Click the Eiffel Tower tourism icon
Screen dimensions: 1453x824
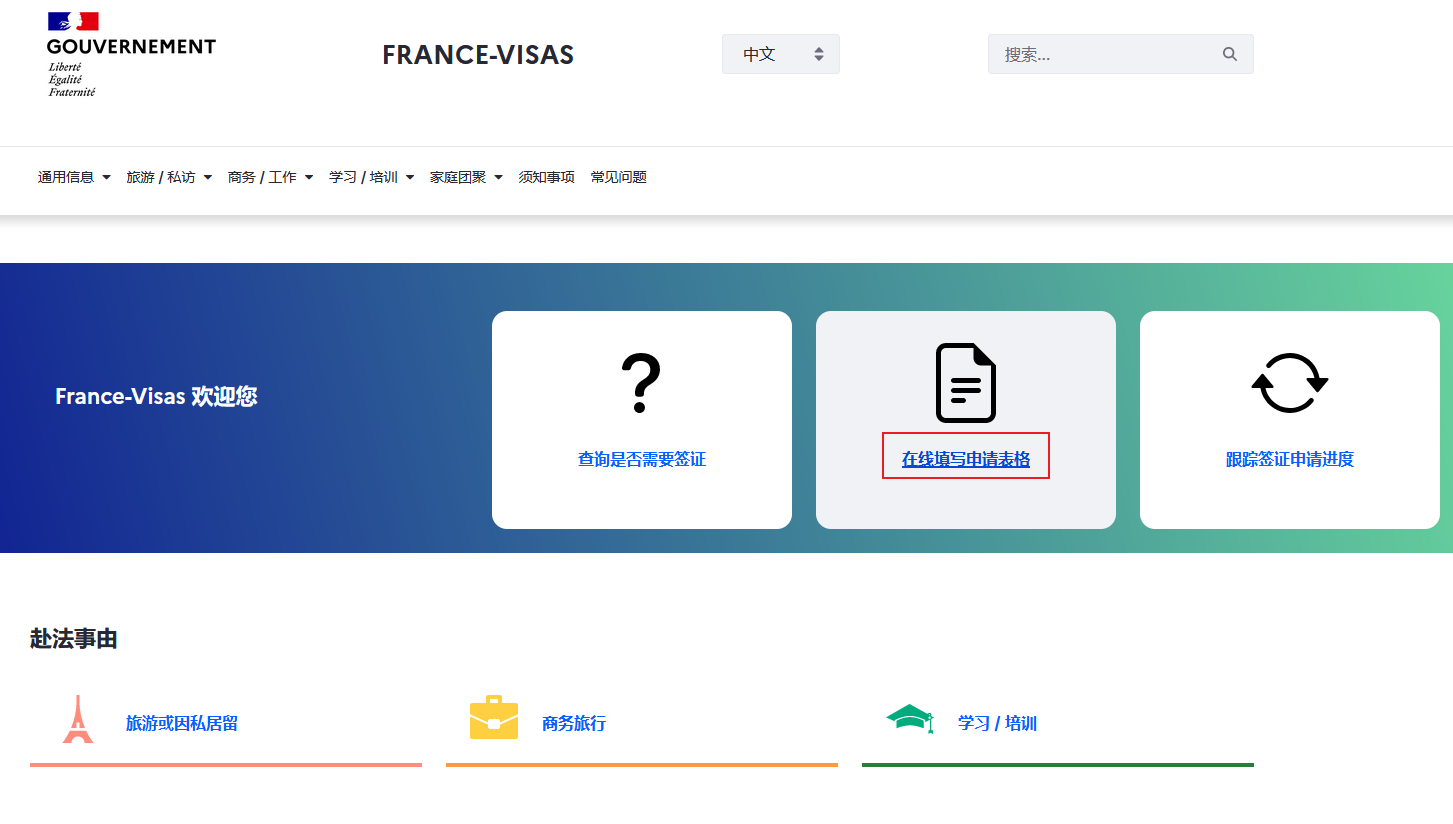coord(78,719)
